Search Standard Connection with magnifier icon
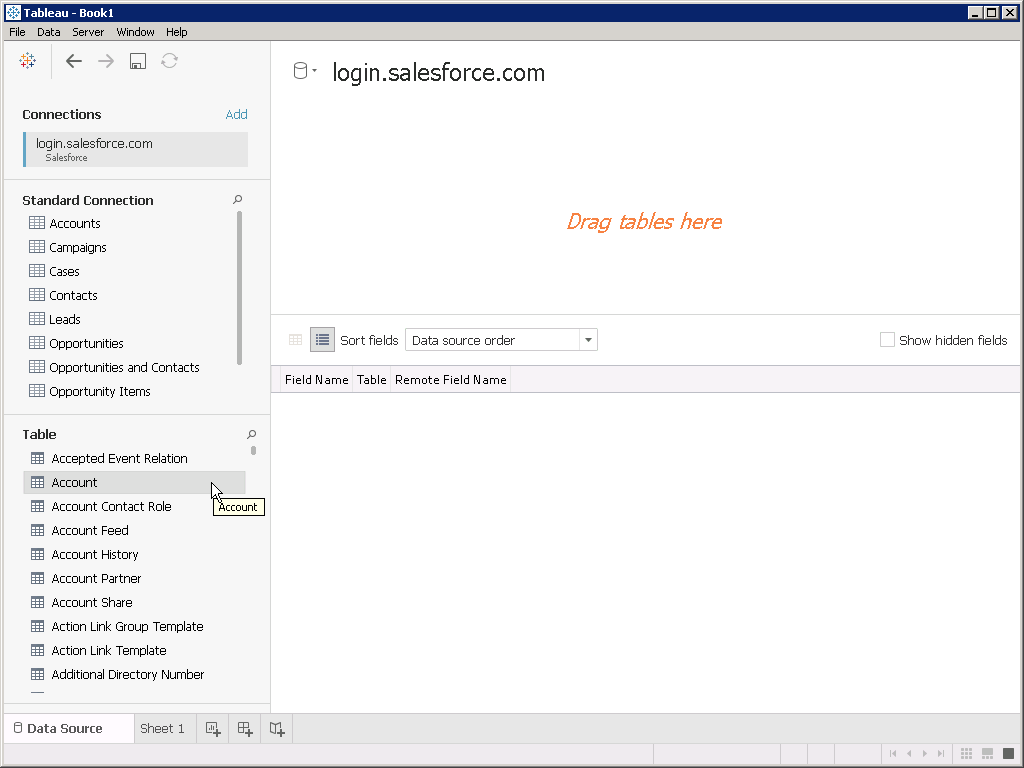The image size is (1024, 768). coord(238,200)
